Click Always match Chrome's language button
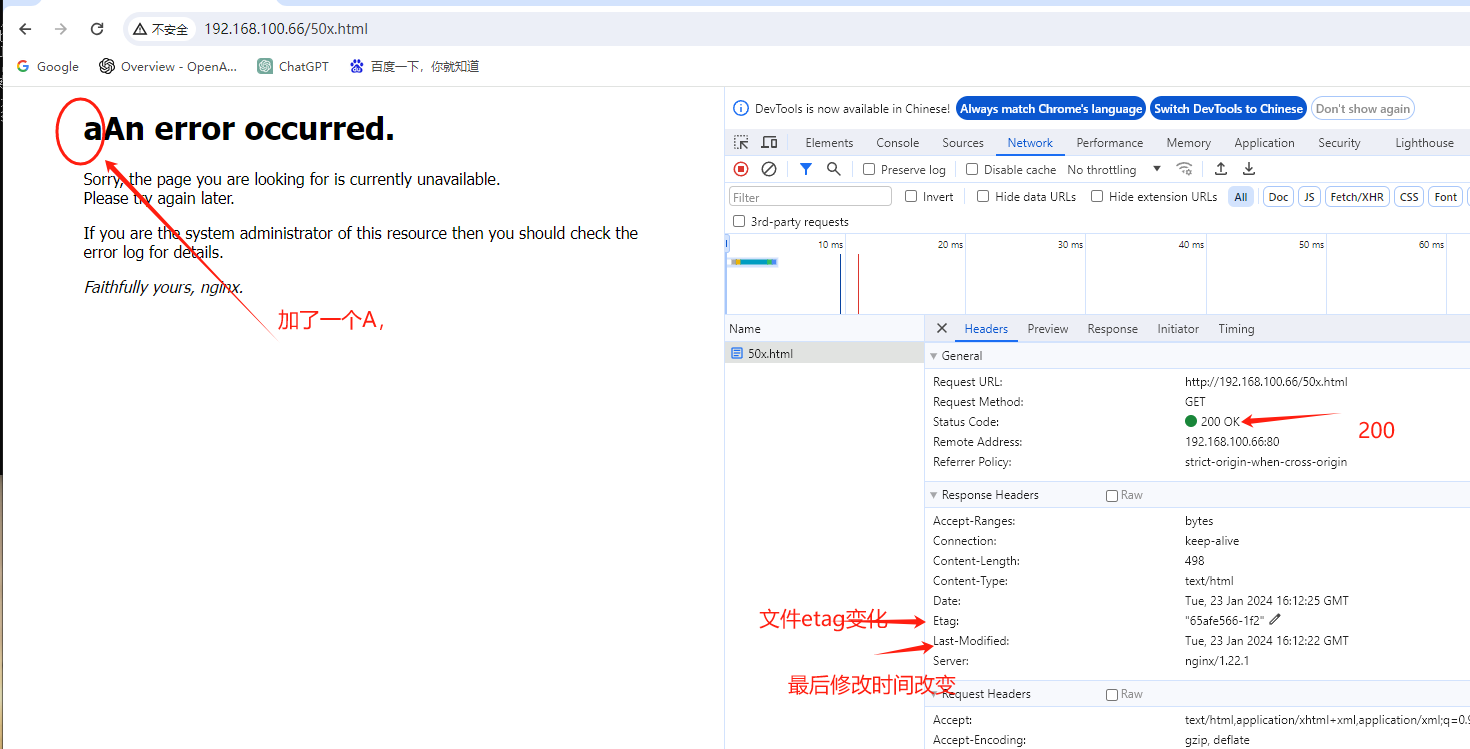 (1051, 108)
